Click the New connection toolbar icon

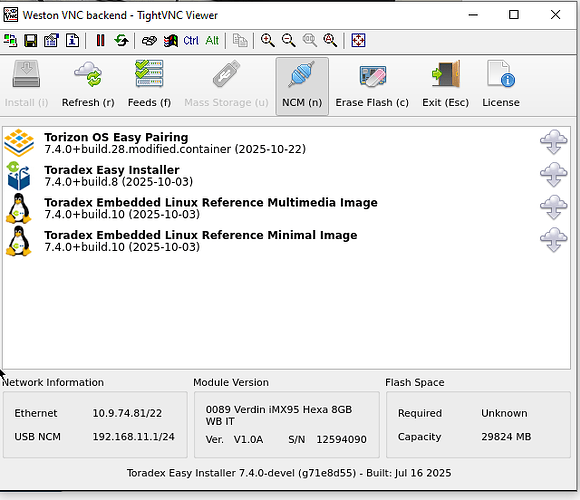pyautogui.click(x=10, y=40)
